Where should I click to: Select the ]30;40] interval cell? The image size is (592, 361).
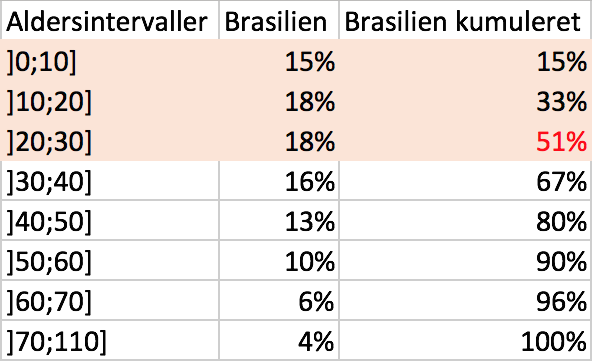click(110, 180)
